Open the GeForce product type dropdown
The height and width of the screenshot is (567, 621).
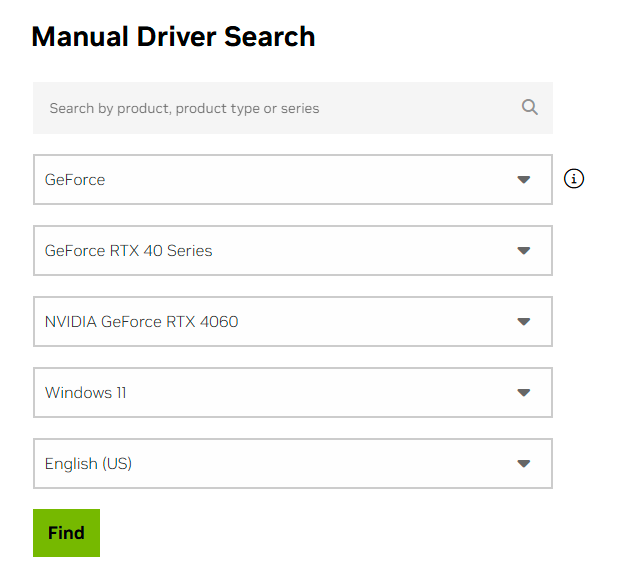293,179
